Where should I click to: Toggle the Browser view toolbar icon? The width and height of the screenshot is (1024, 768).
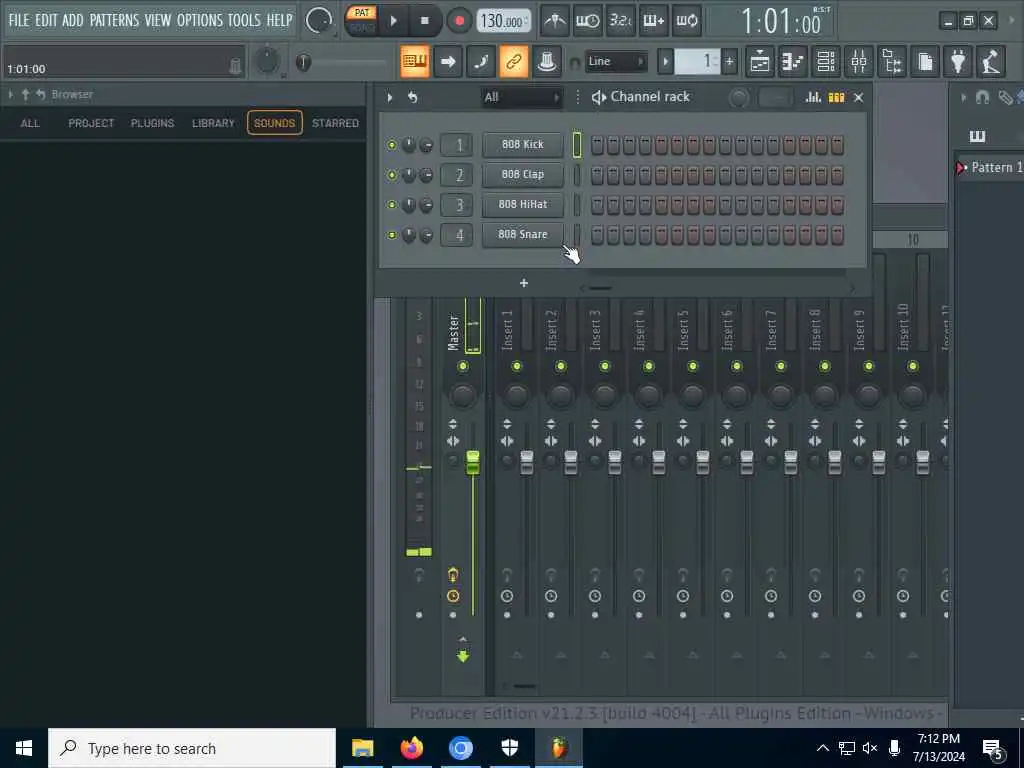892,62
